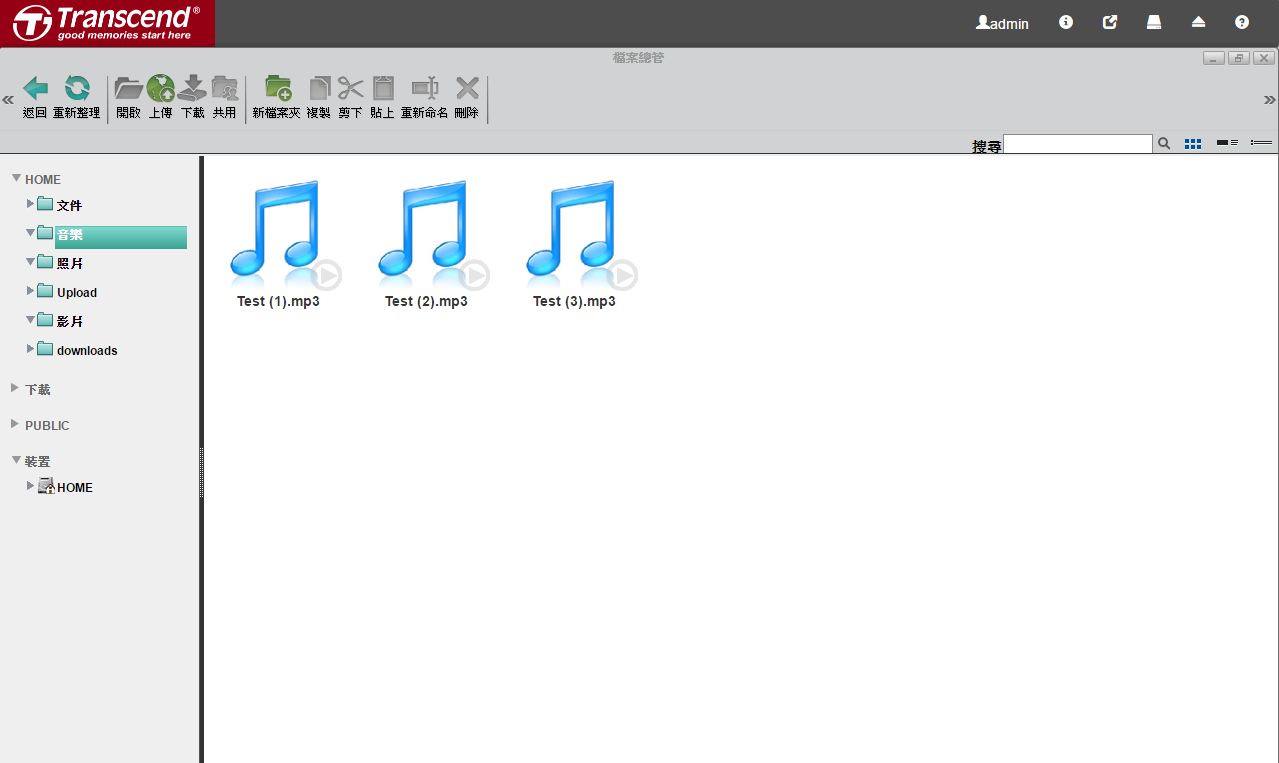The height and width of the screenshot is (763, 1279).
Task: Switch to thumbnail grid view
Action: 1193,144
